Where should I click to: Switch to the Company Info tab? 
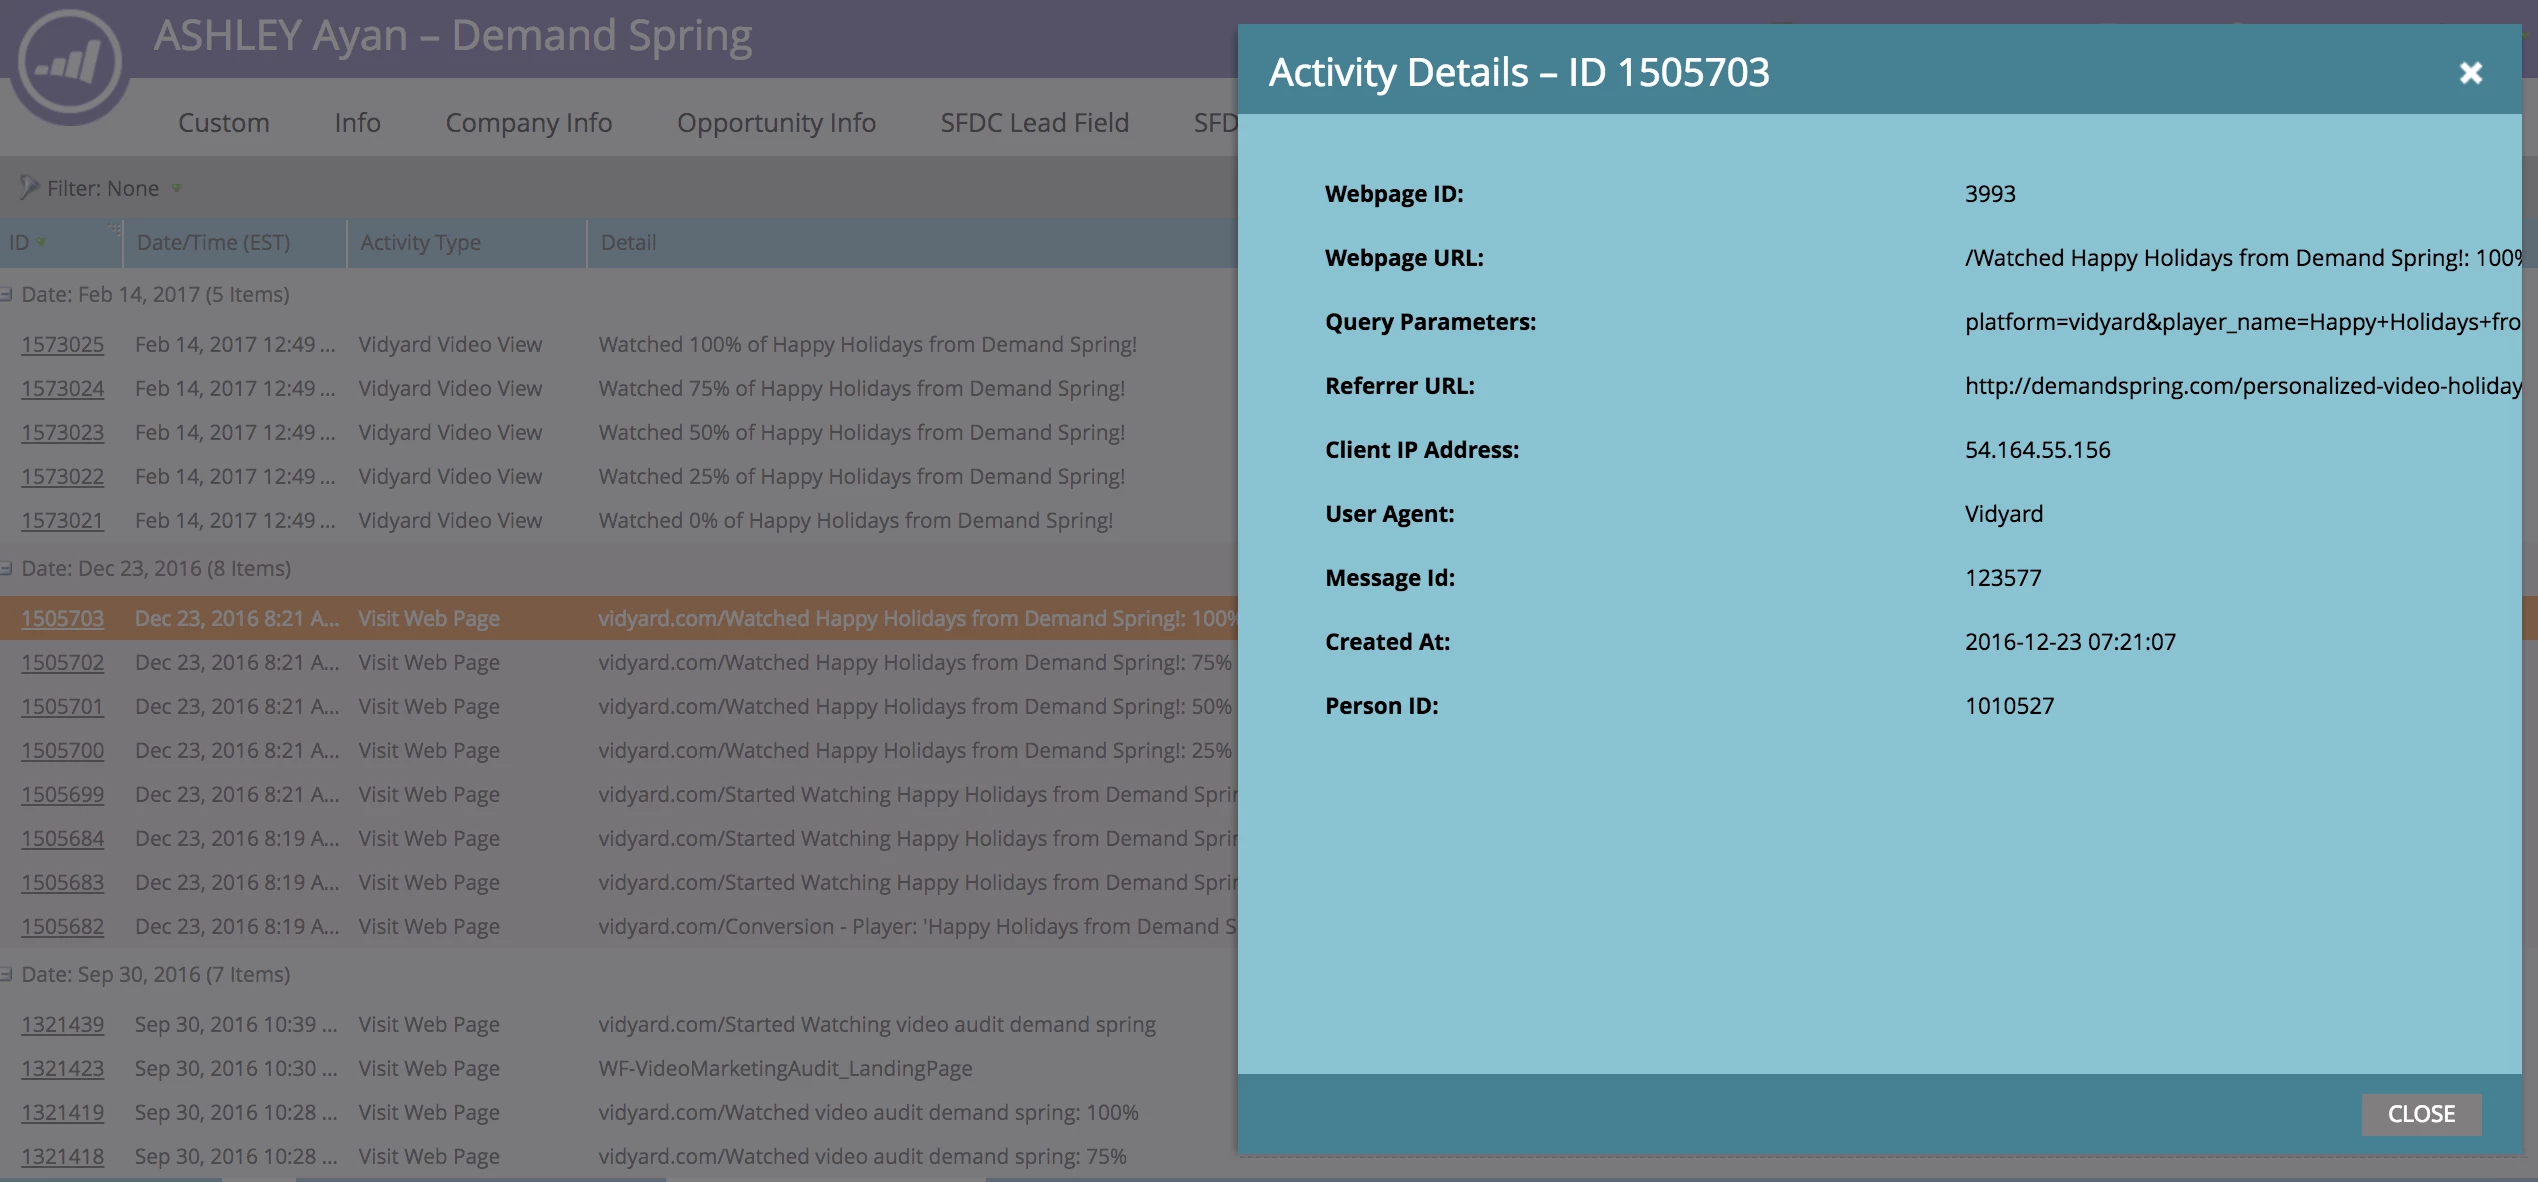click(528, 122)
